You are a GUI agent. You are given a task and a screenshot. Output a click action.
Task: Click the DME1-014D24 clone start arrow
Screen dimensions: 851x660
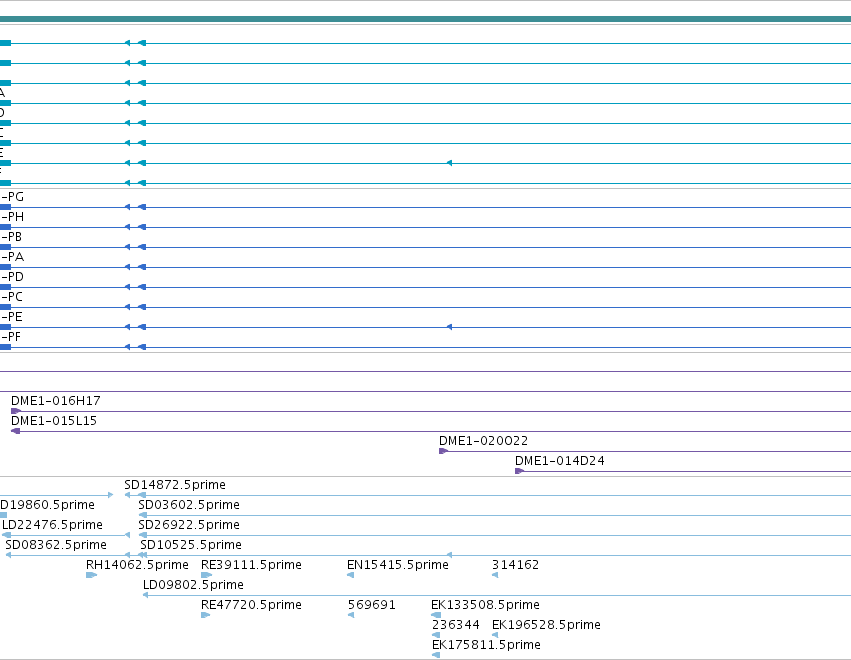519,471
